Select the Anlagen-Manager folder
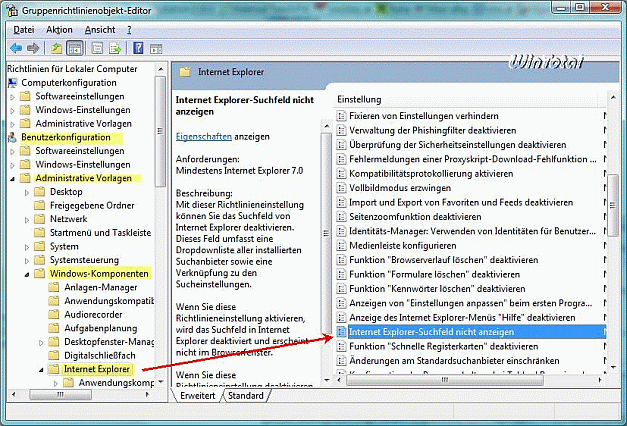The image size is (627, 426). point(101,287)
